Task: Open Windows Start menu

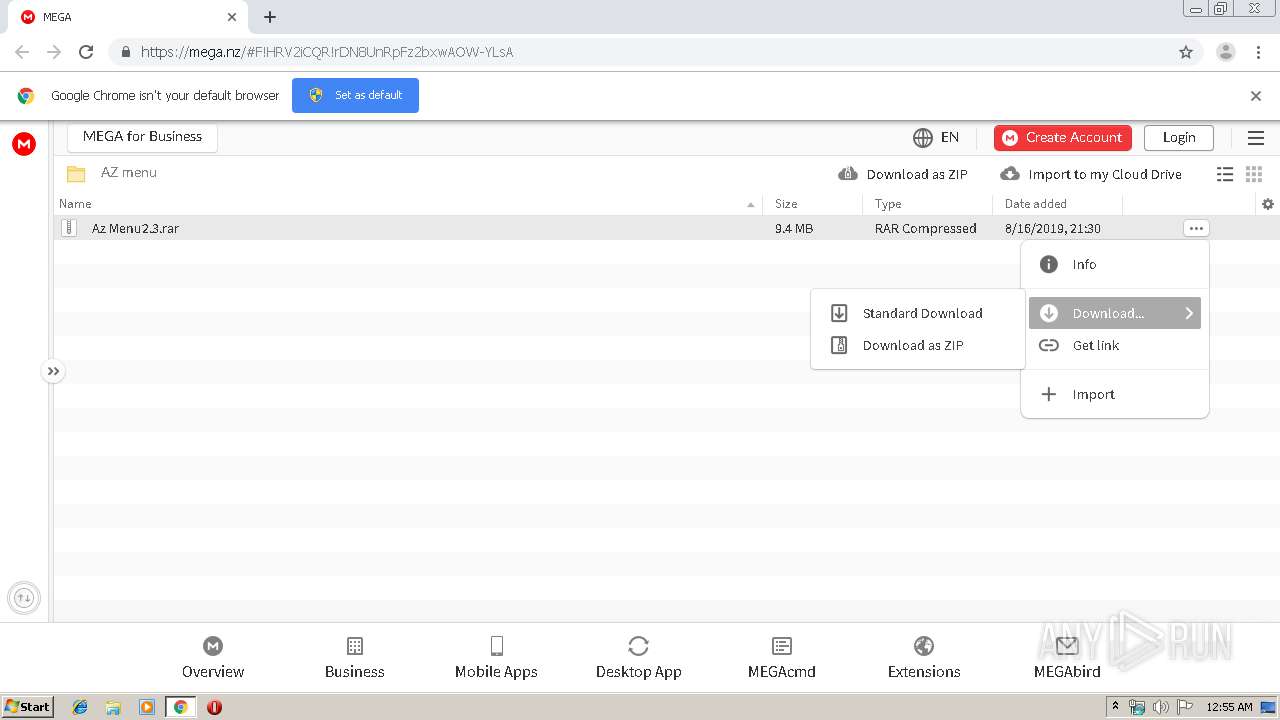Action: (x=28, y=706)
